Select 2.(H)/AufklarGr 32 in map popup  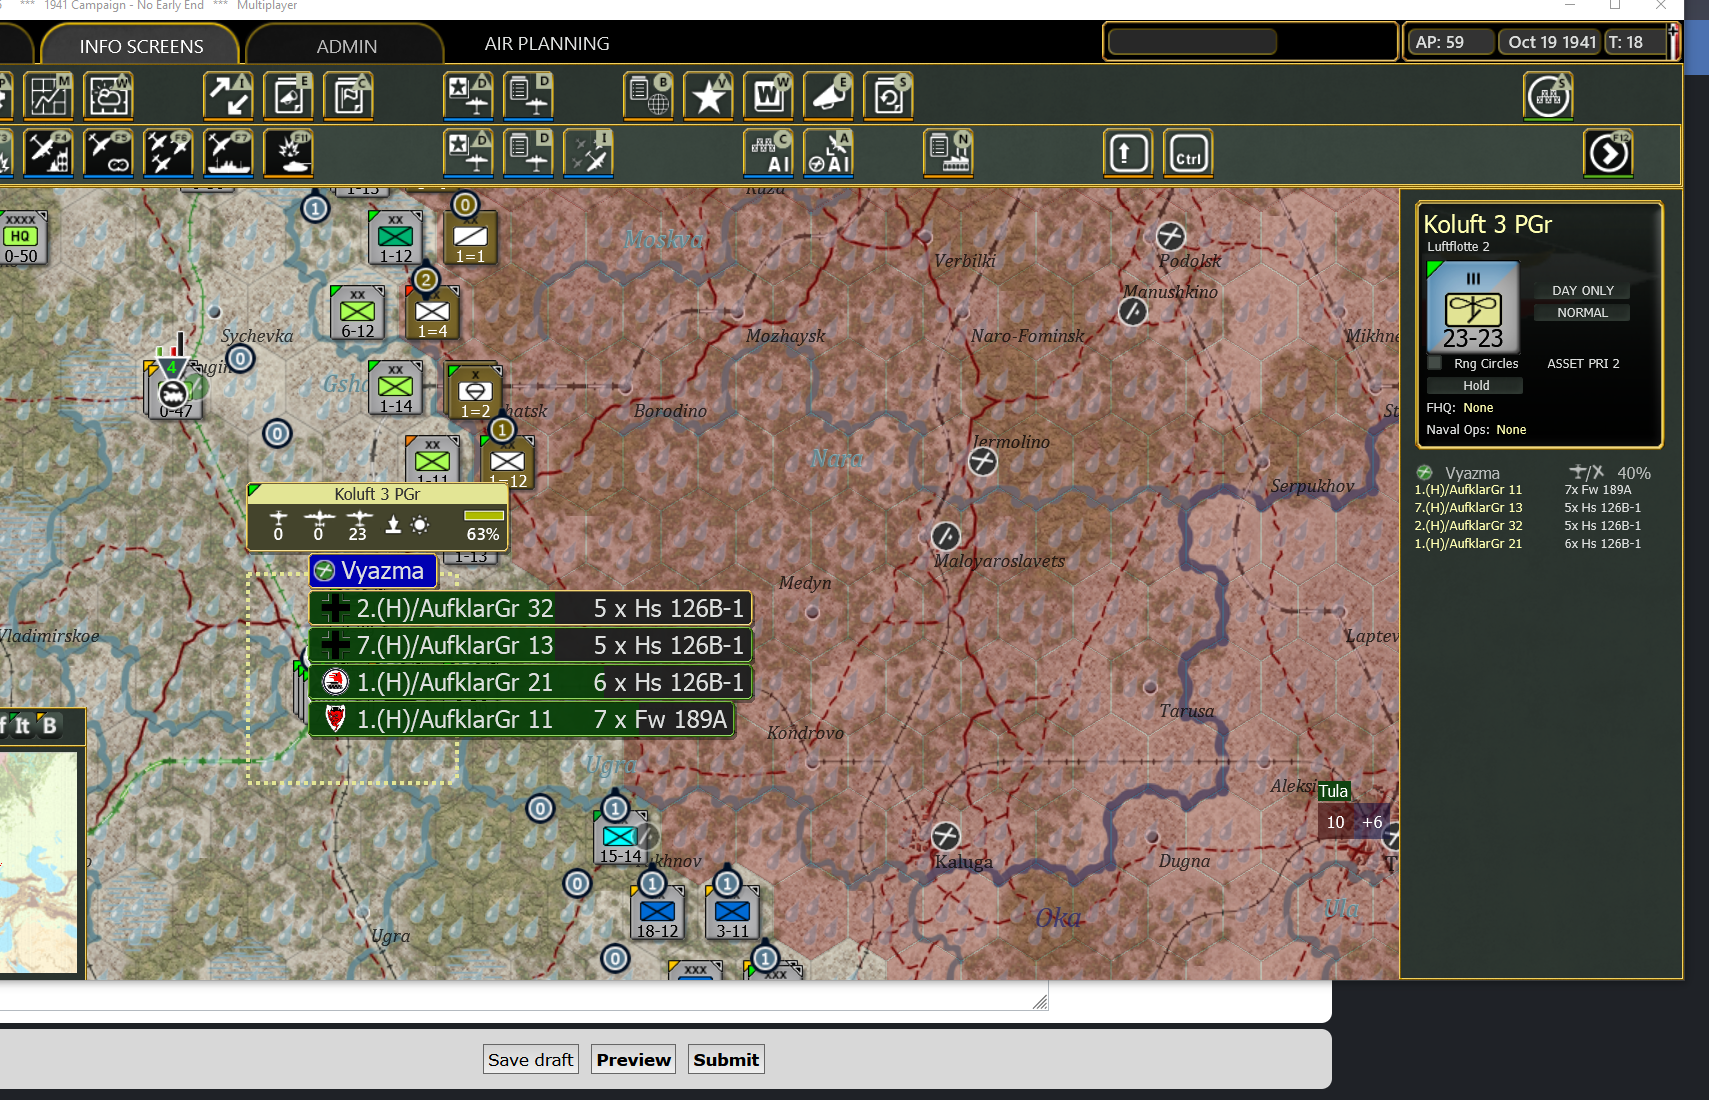click(x=531, y=608)
